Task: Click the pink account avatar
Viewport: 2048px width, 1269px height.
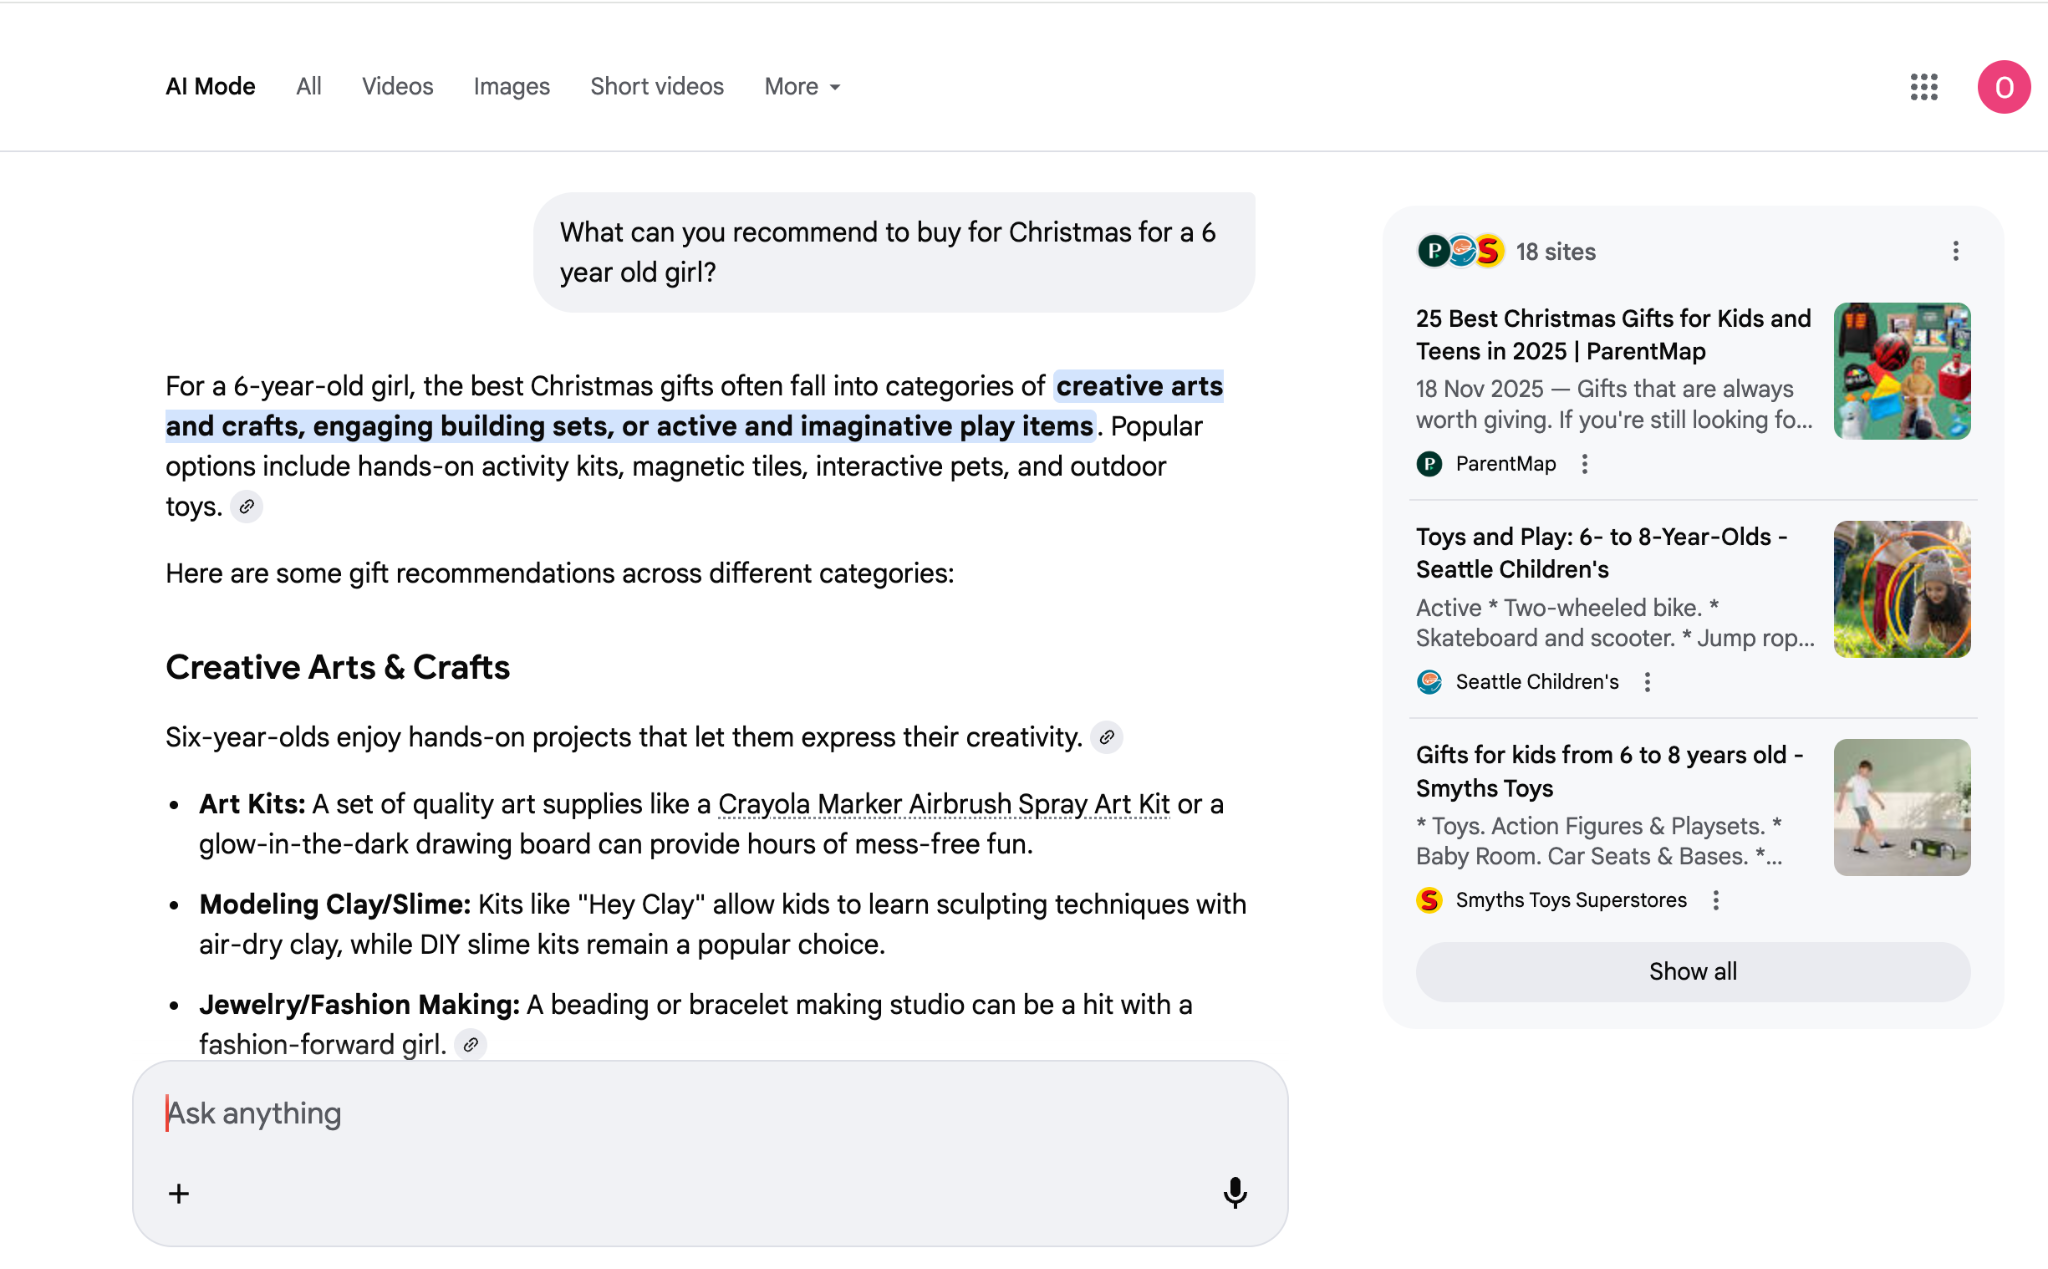Action: coord(2003,87)
